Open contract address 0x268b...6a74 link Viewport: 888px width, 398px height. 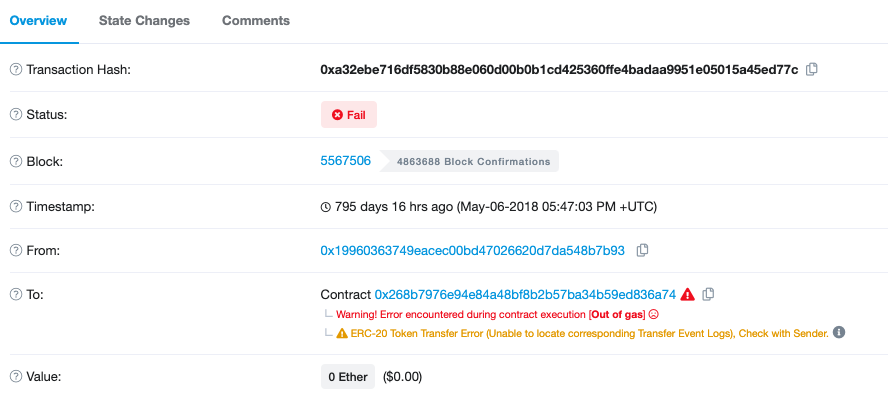pos(526,294)
